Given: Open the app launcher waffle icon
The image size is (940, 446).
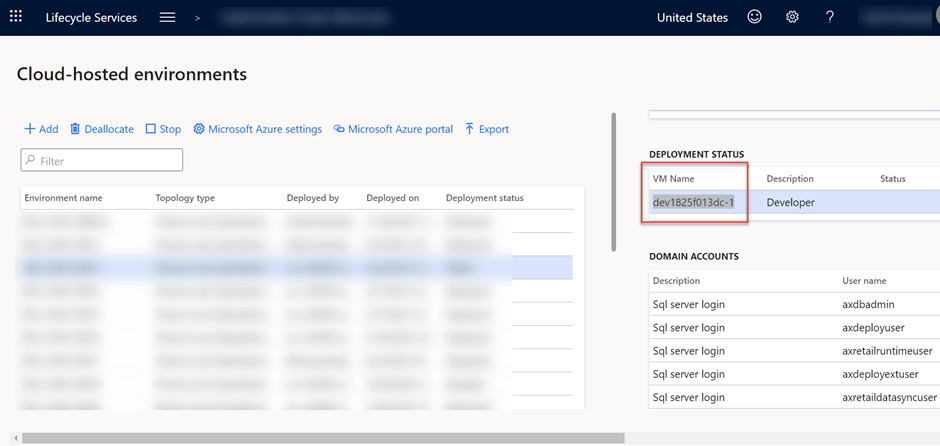Looking at the screenshot, I should click(x=16, y=17).
